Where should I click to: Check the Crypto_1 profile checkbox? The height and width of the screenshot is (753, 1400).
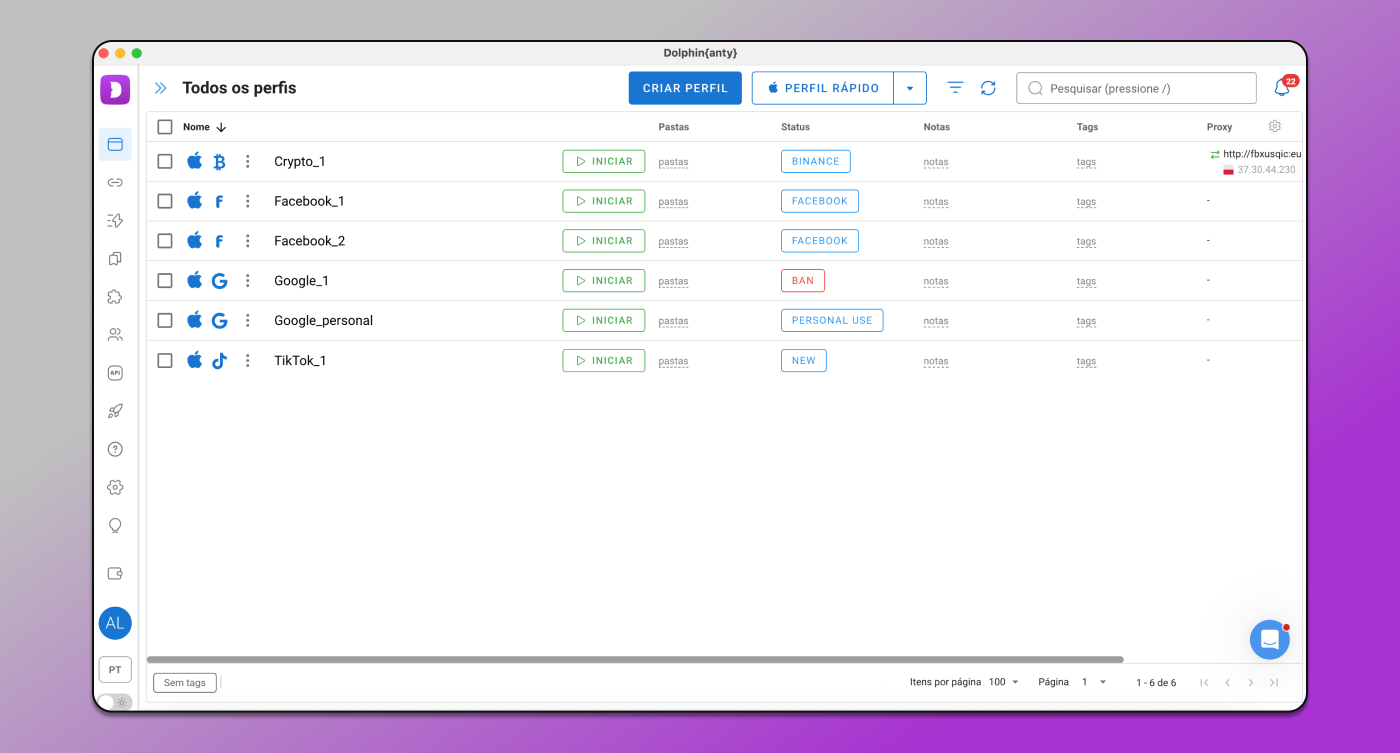coord(165,161)
